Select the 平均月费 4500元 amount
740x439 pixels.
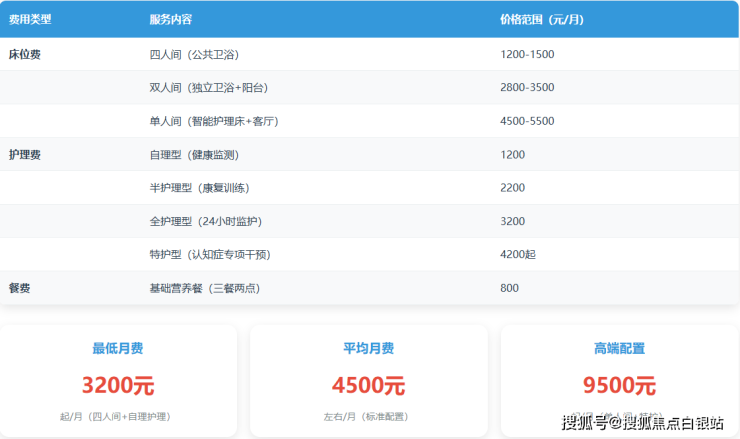point(368,385)
